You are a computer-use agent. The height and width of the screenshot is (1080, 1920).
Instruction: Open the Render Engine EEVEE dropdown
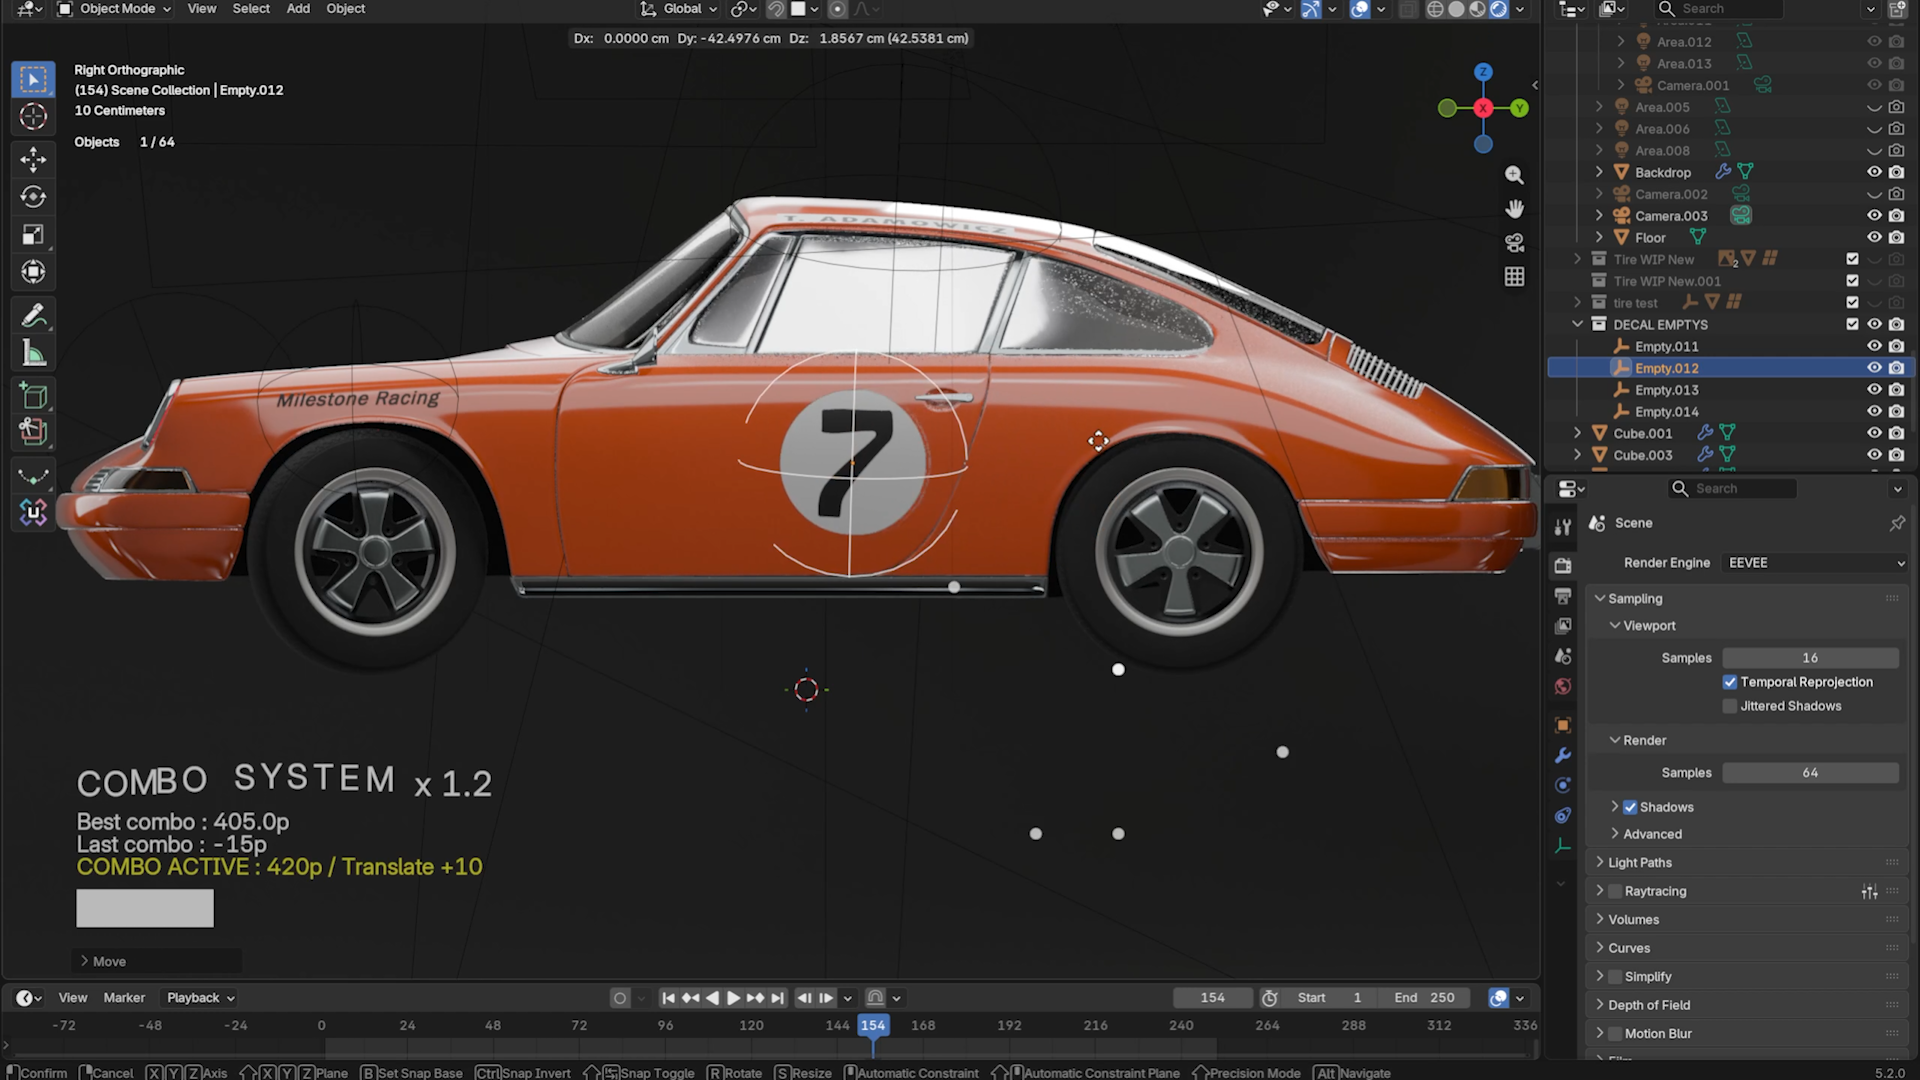(1815, 563)
